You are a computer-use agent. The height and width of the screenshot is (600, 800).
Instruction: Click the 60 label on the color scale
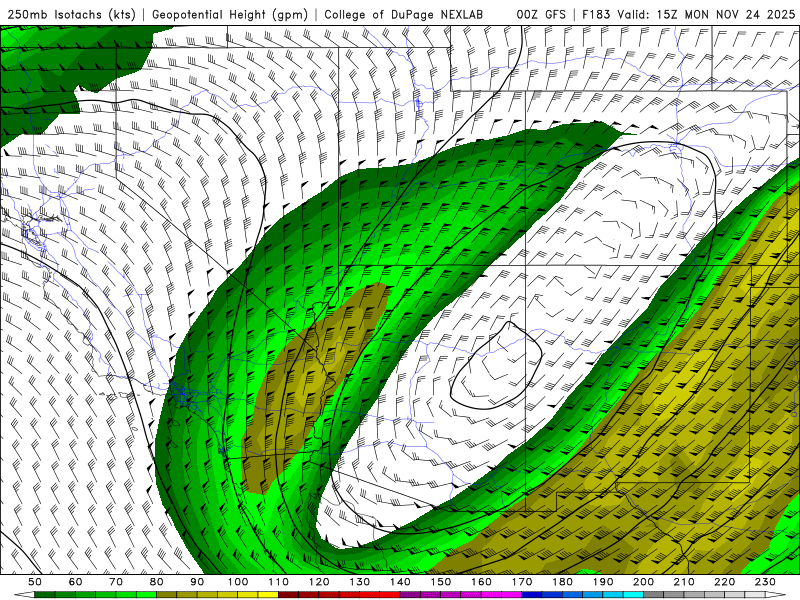(76, 582)
